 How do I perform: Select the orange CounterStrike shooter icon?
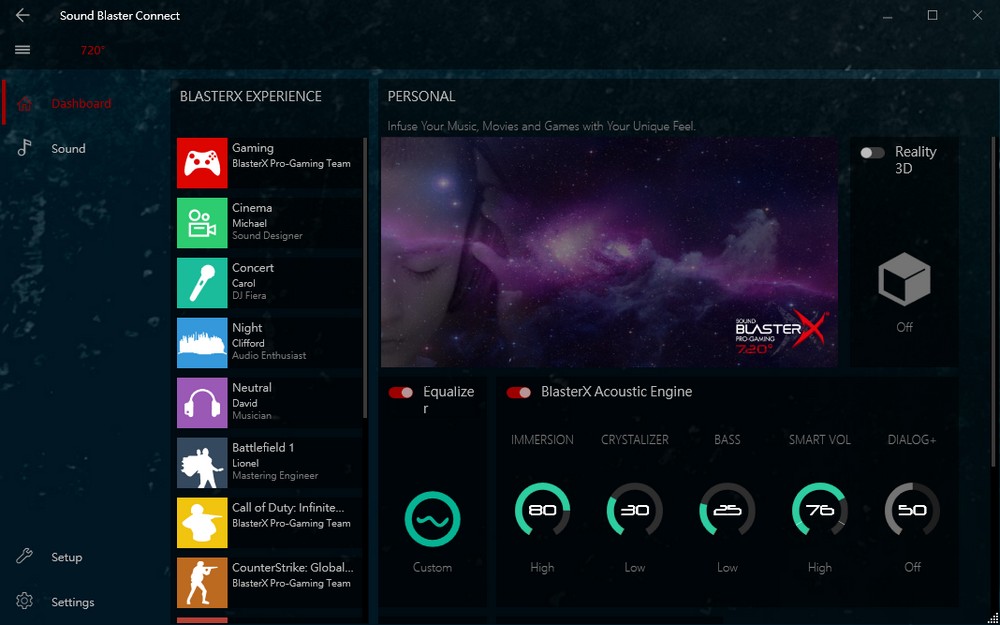point(202,583)
